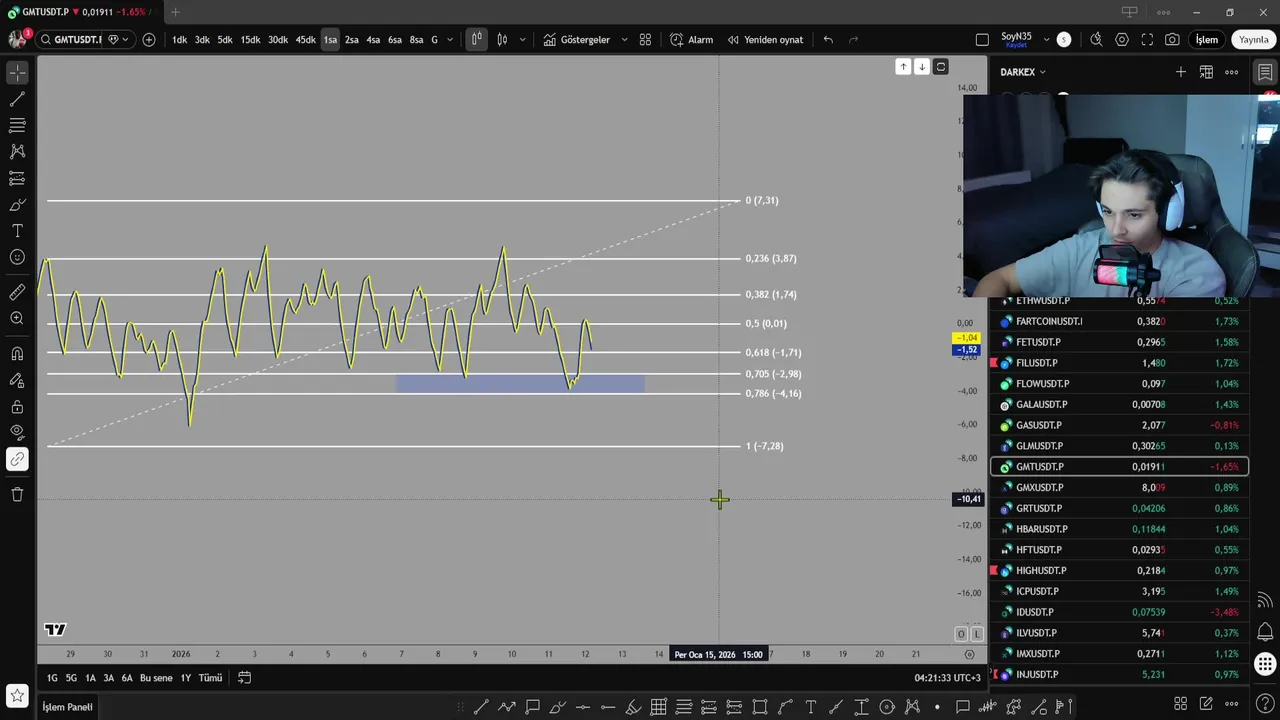Add a symbol to the watchlist

[x=1181, y=72]
